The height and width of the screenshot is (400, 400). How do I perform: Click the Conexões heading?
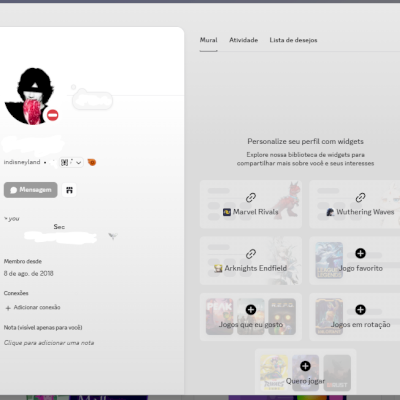point(16,293)
